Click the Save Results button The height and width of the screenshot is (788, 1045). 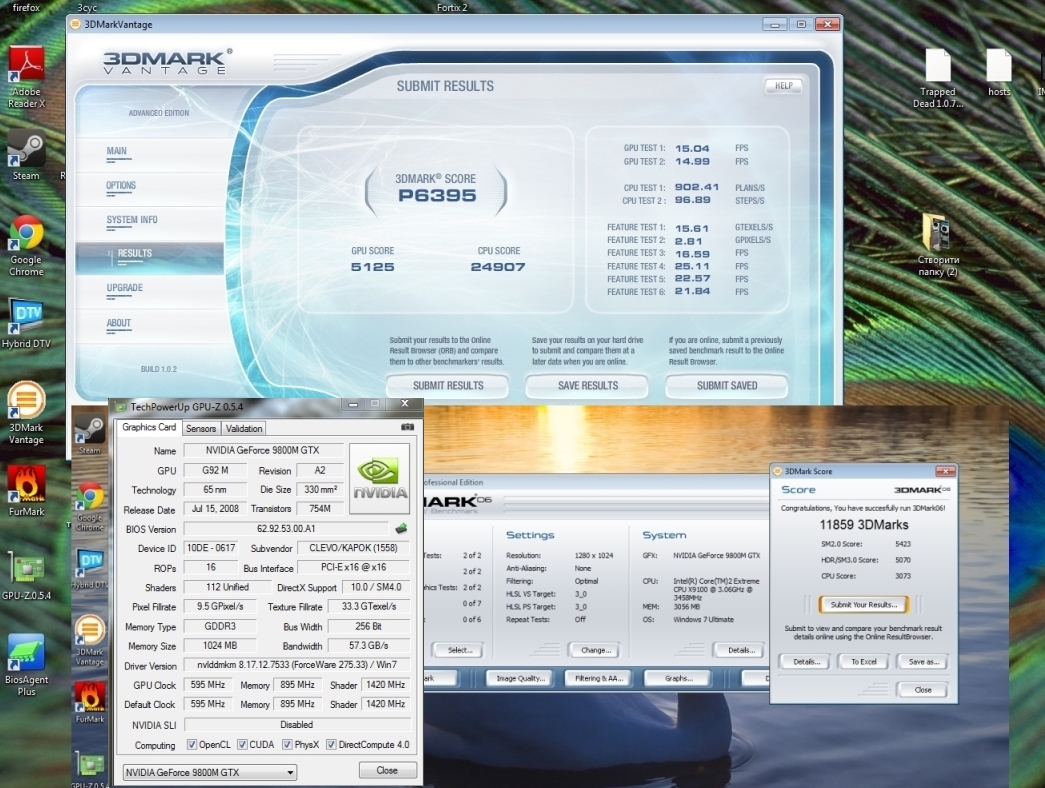click(588, 386)
